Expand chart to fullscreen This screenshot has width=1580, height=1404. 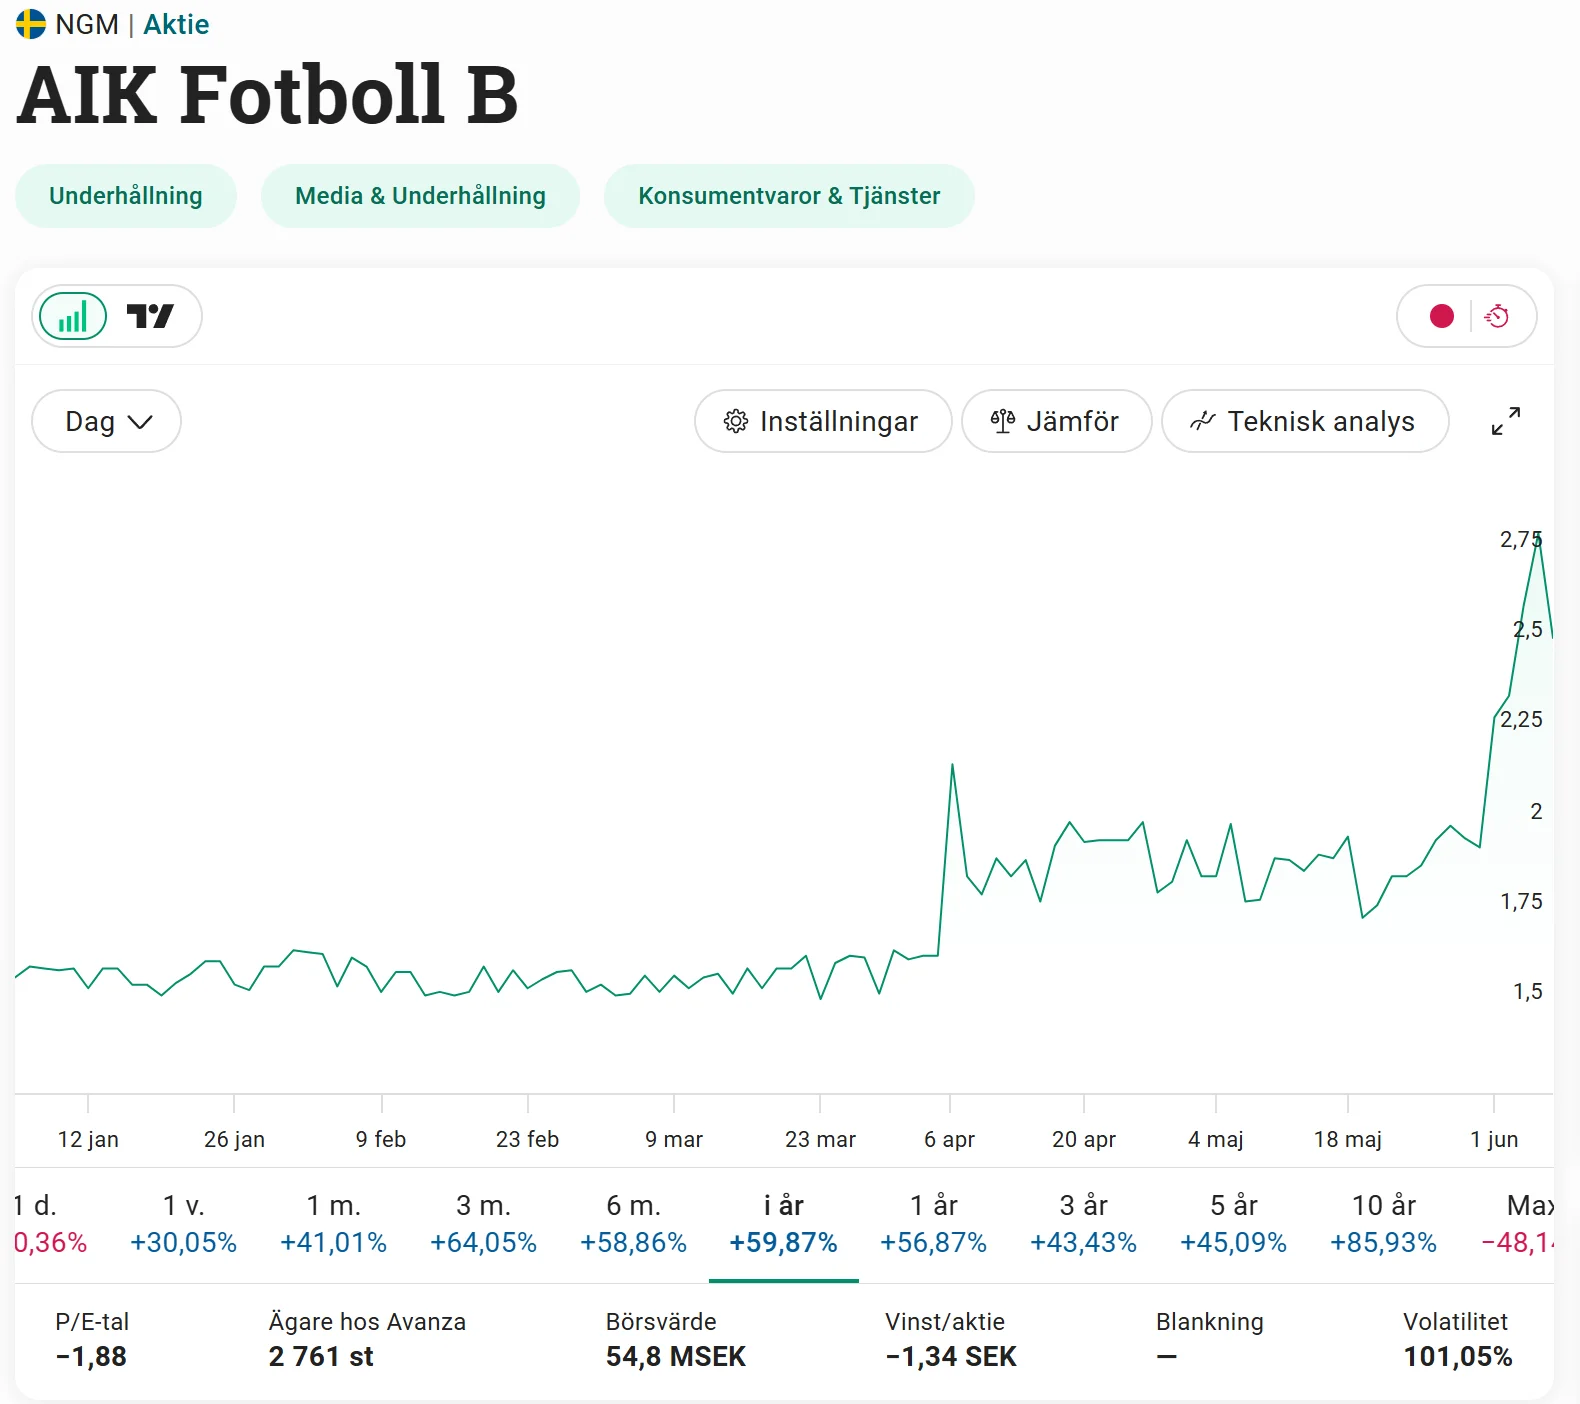point(1505,421)
